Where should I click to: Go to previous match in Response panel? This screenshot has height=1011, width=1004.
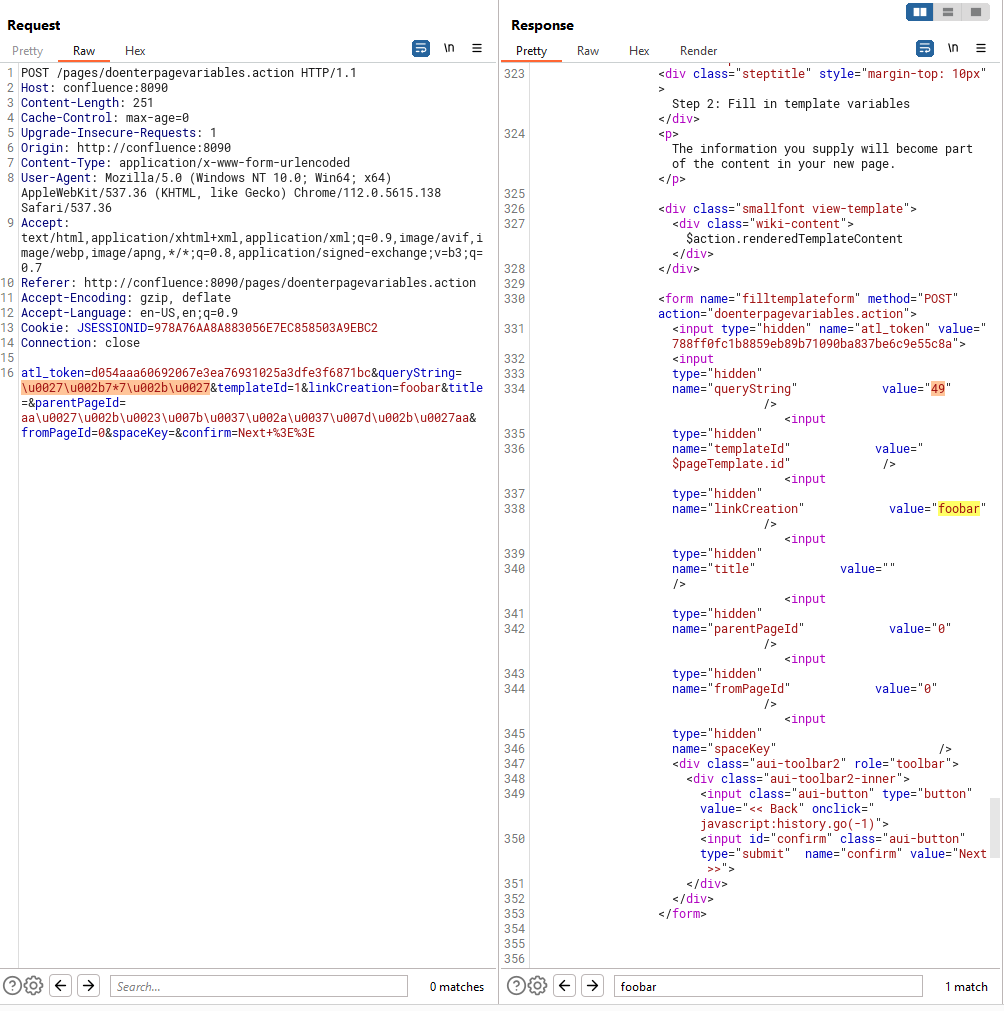565,986
